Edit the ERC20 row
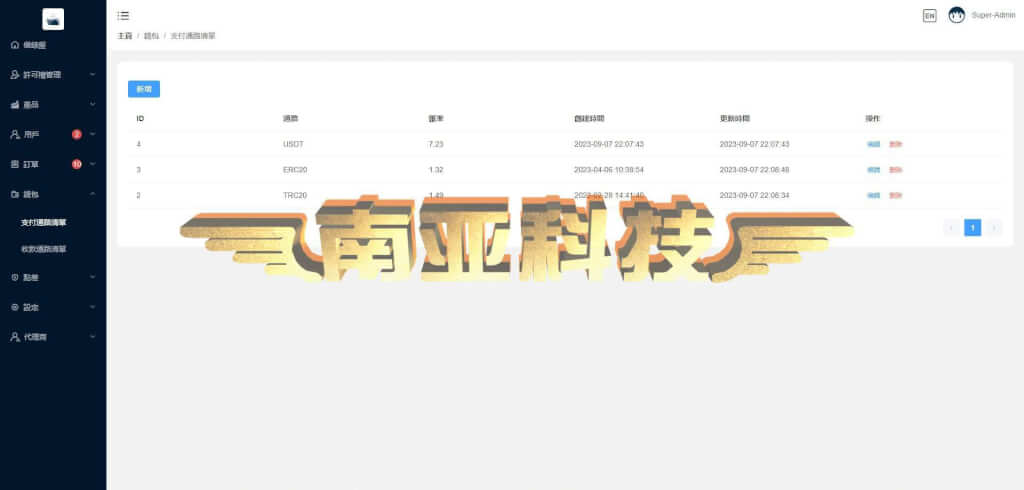The image size is (1024, 490). (x=873, y=170)
